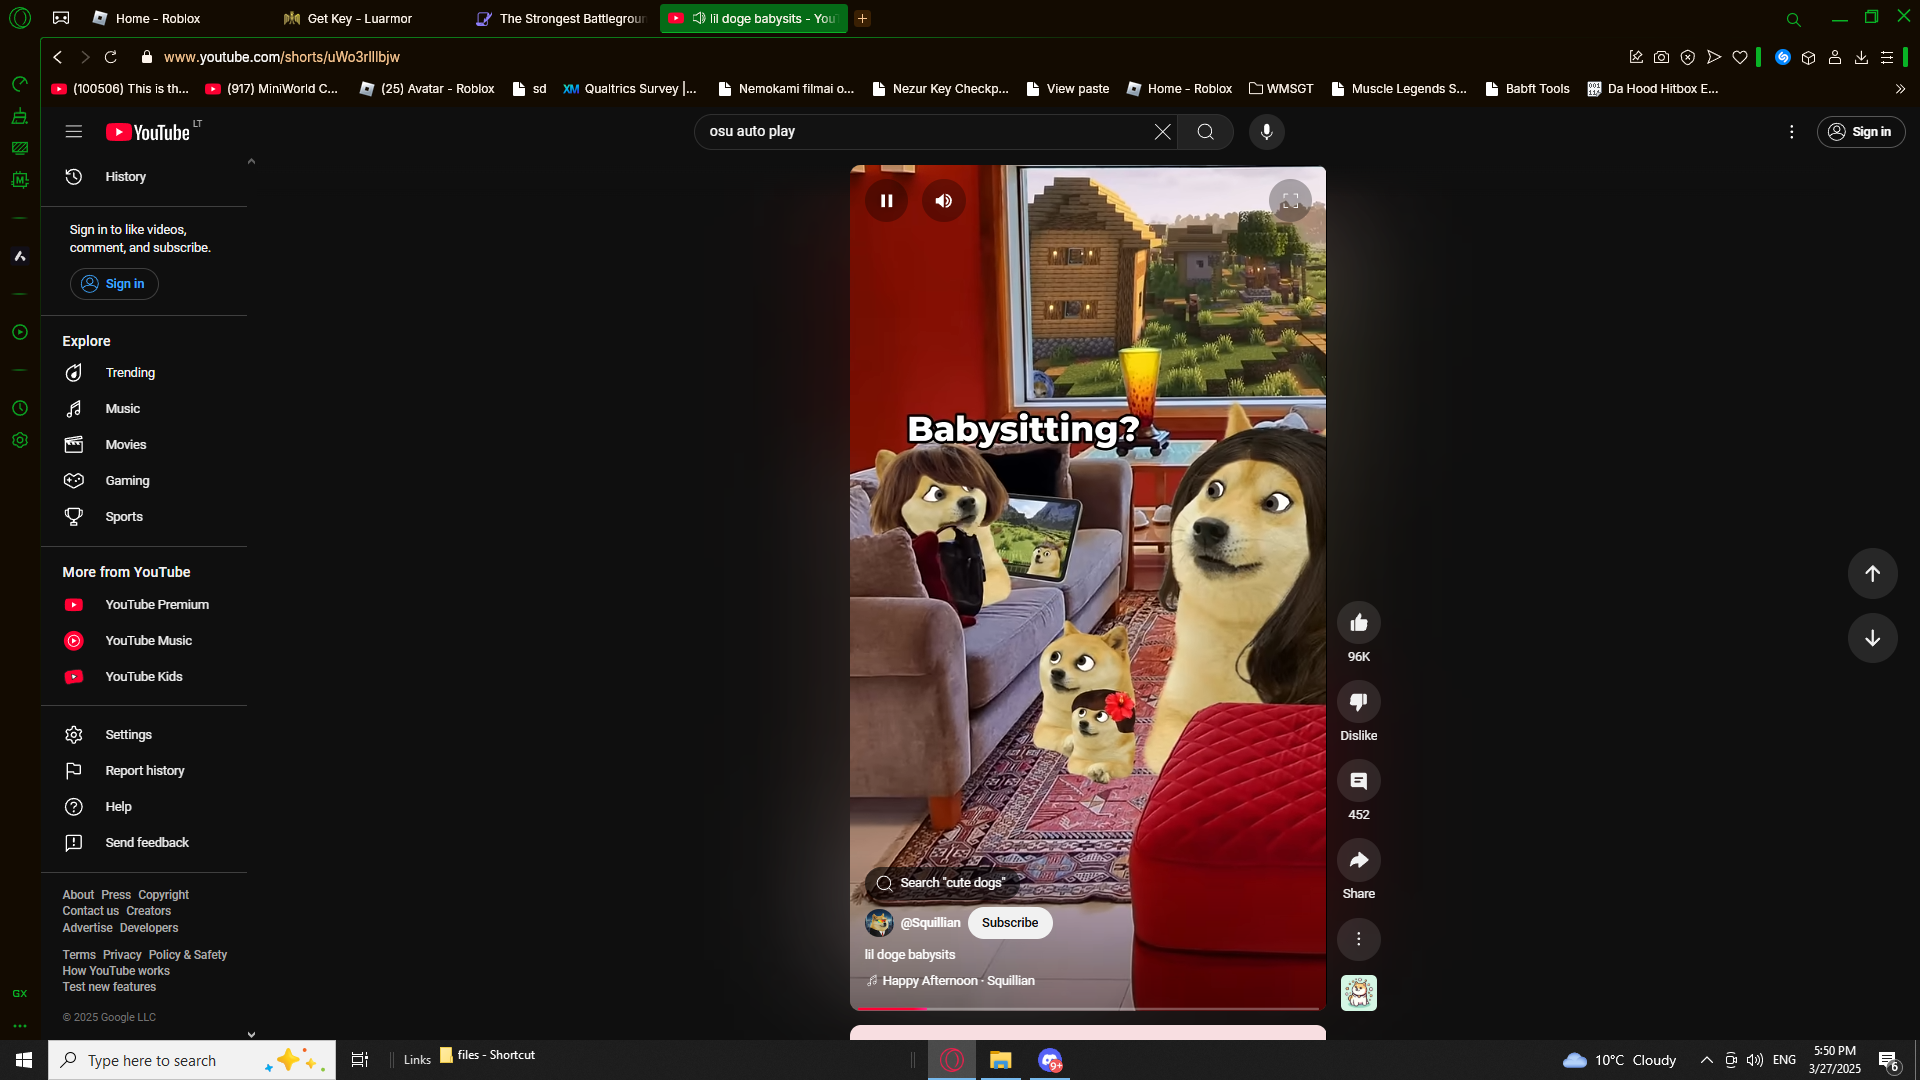1920x1080 pixels.
Task: Dislike the Short video
Action: tap(1358, 702)
